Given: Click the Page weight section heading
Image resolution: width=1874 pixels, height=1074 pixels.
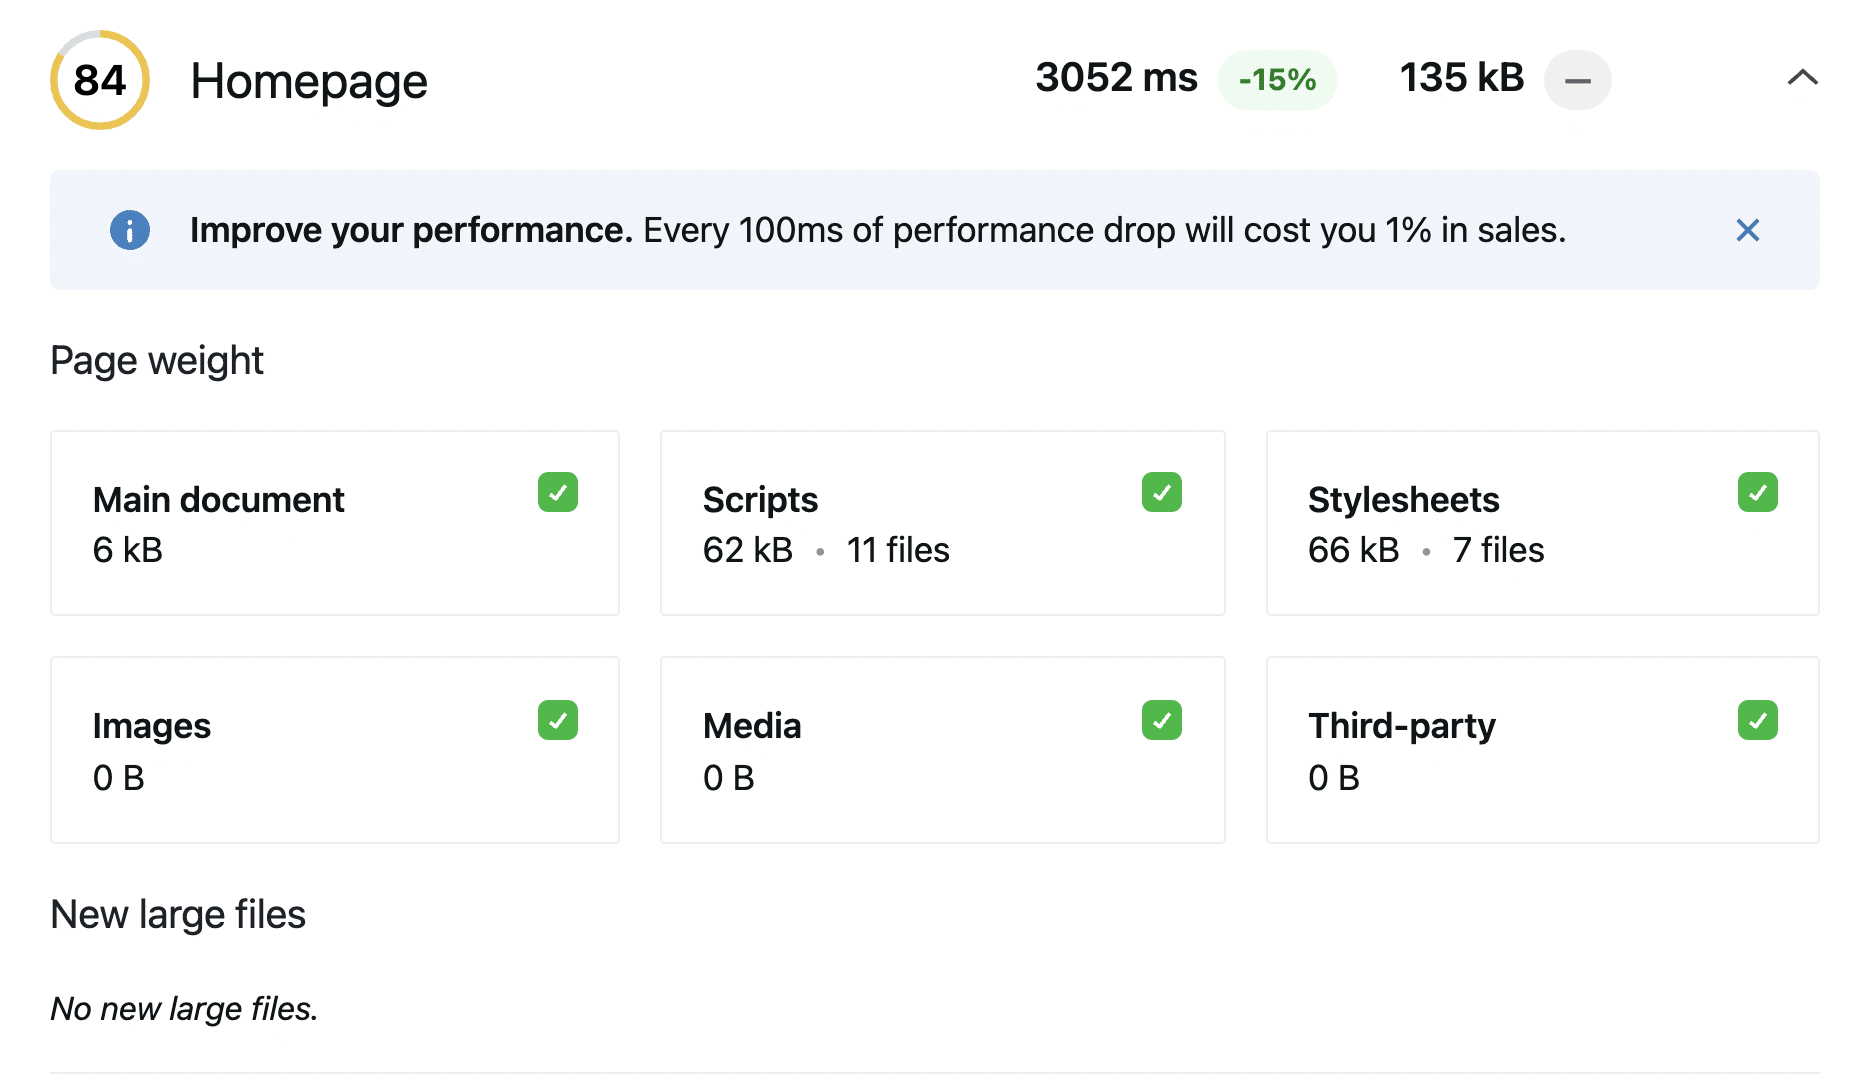Looking at the screenshot, I should pyautogui.click(x=157, y=360).
